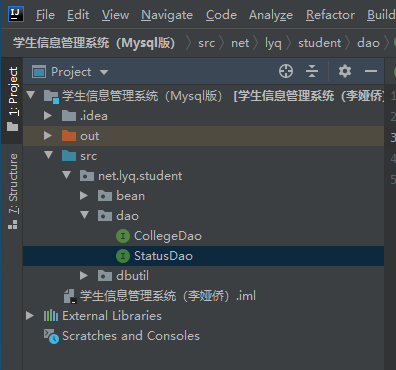
Task: Click the Collapse All icon in Project panel
Action: [312, 71]
